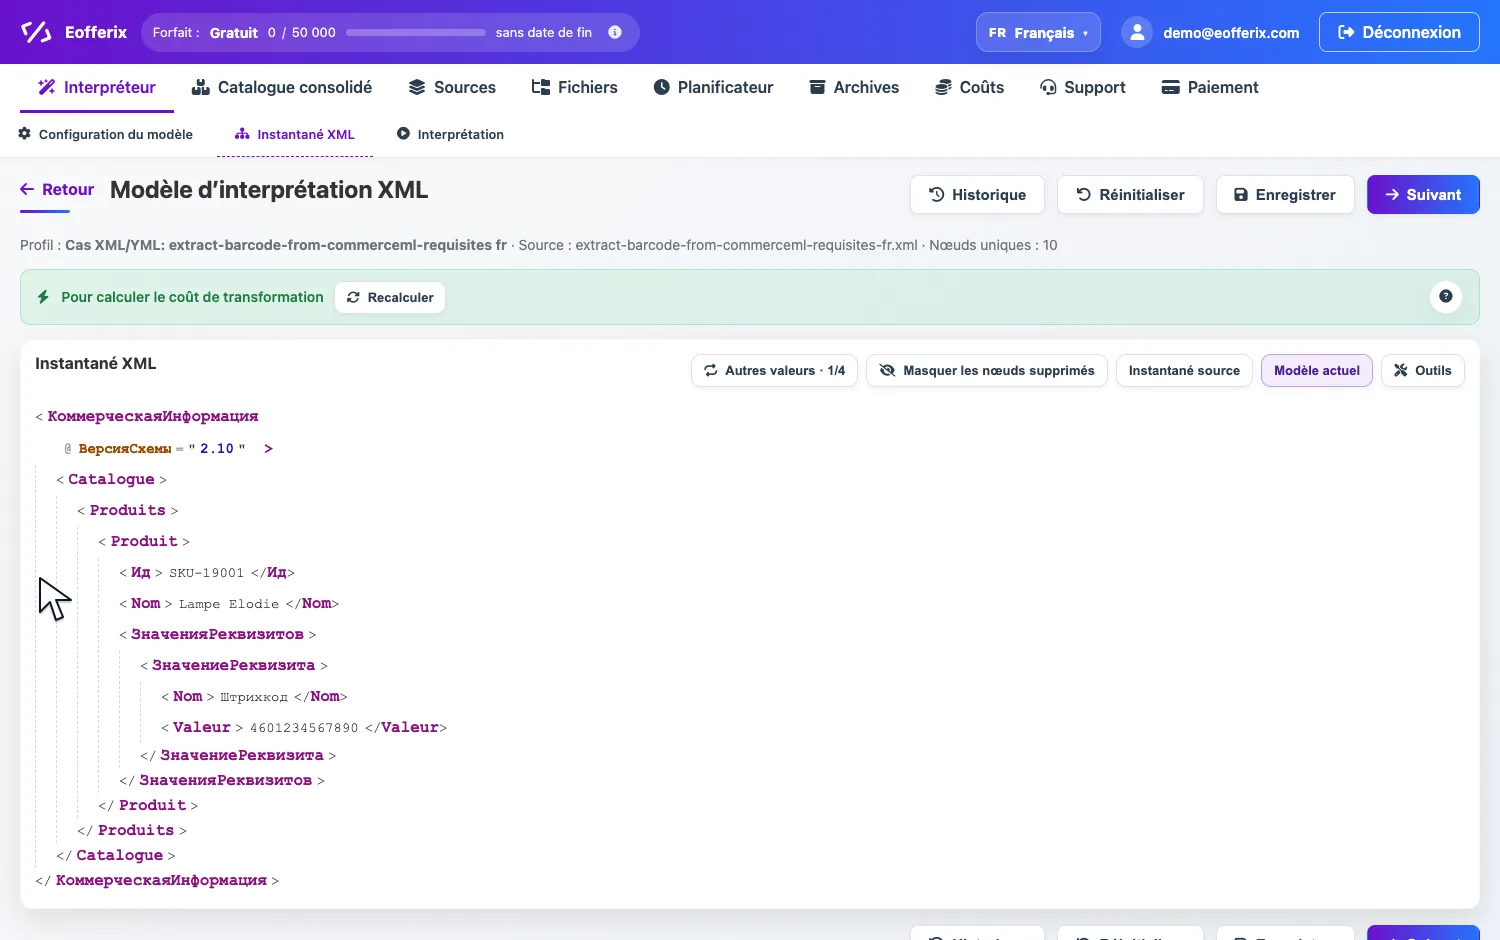Click demo@eofferix.com account email
1500x940 pixels.
(1231, 32)
